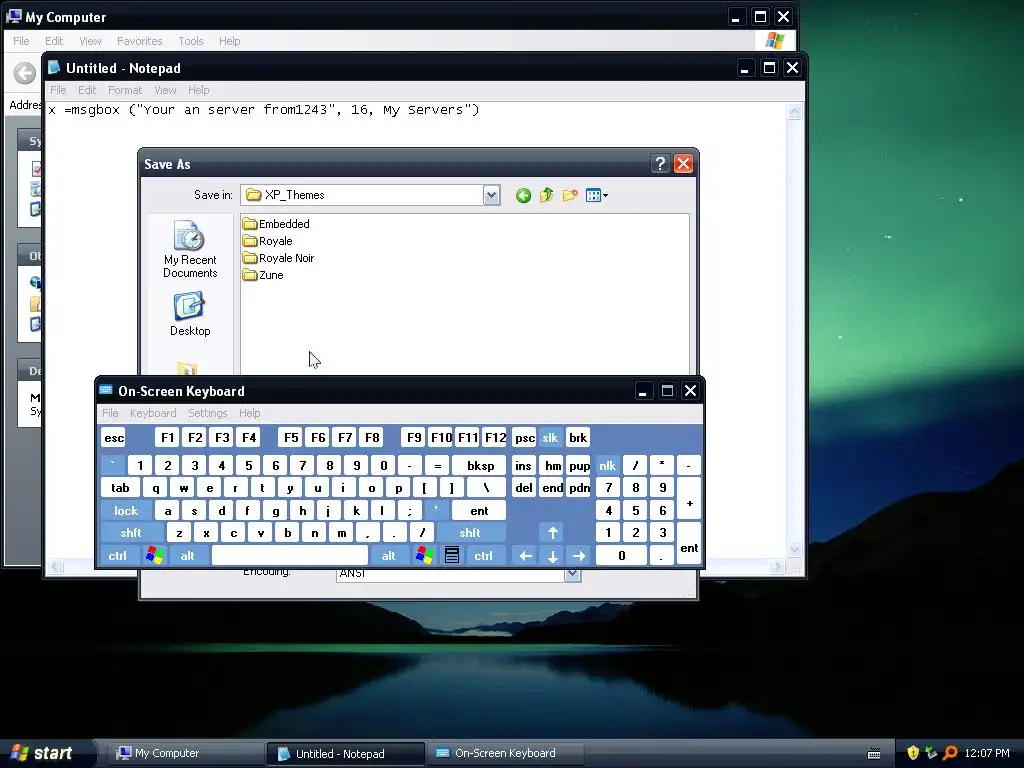Go up one folder level in Save As
Screen dimensions: 1024x768
pyautogui.click(x=547, y=195)
